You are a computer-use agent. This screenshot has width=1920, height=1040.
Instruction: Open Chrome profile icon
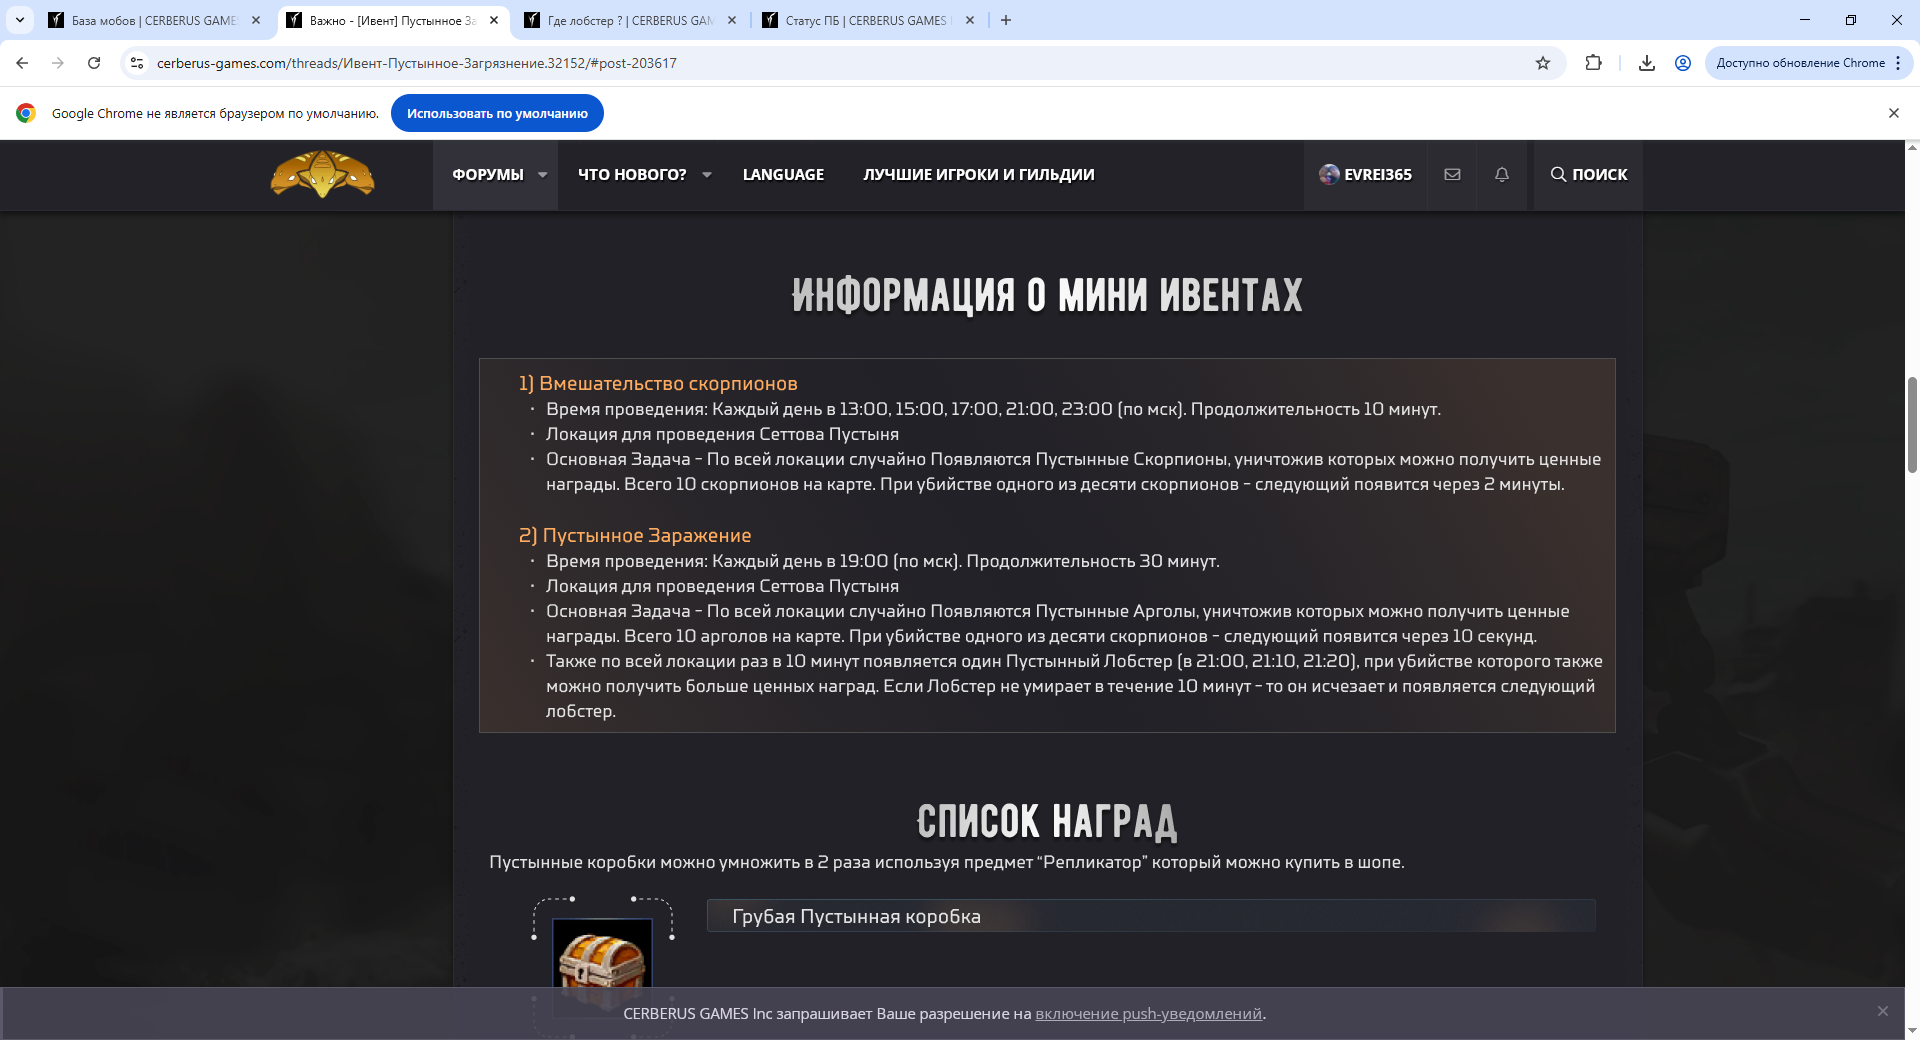point(1683,63)
